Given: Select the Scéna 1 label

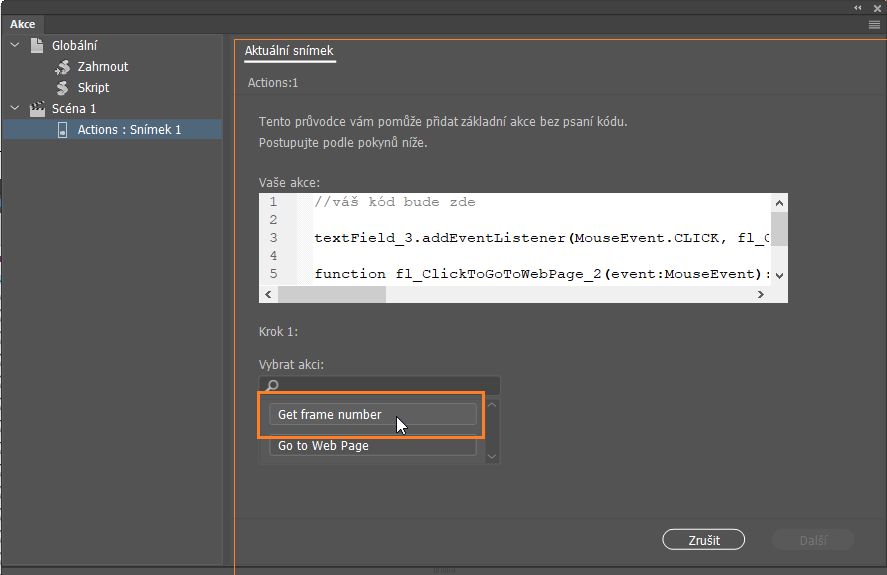Looking at the screenshot, I should pos(74,109).
